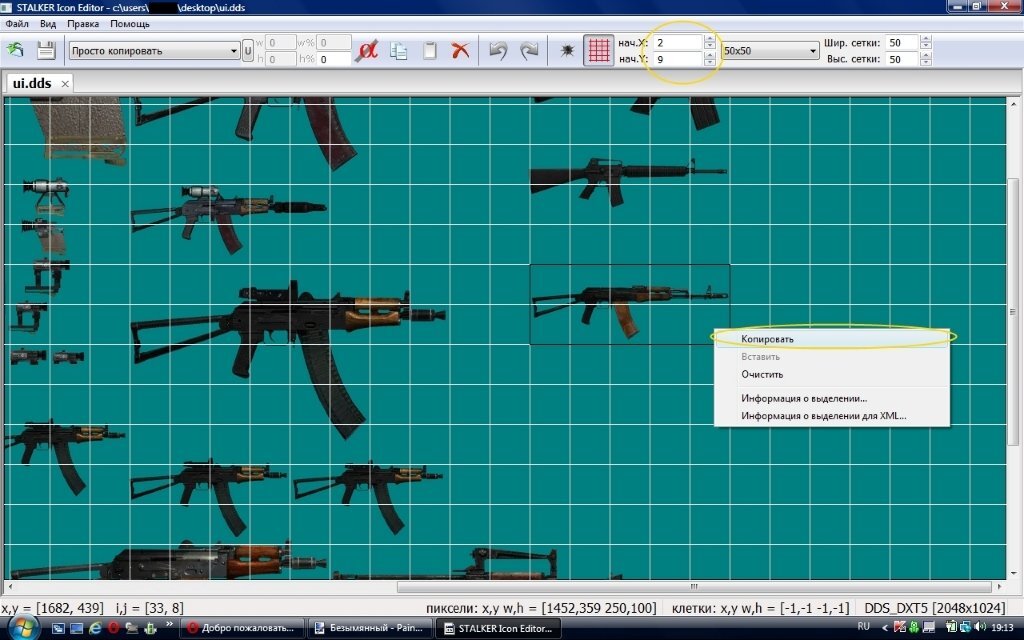Toggle the red grid display button
Viewport: 1024px width, 640px height.
599,50
